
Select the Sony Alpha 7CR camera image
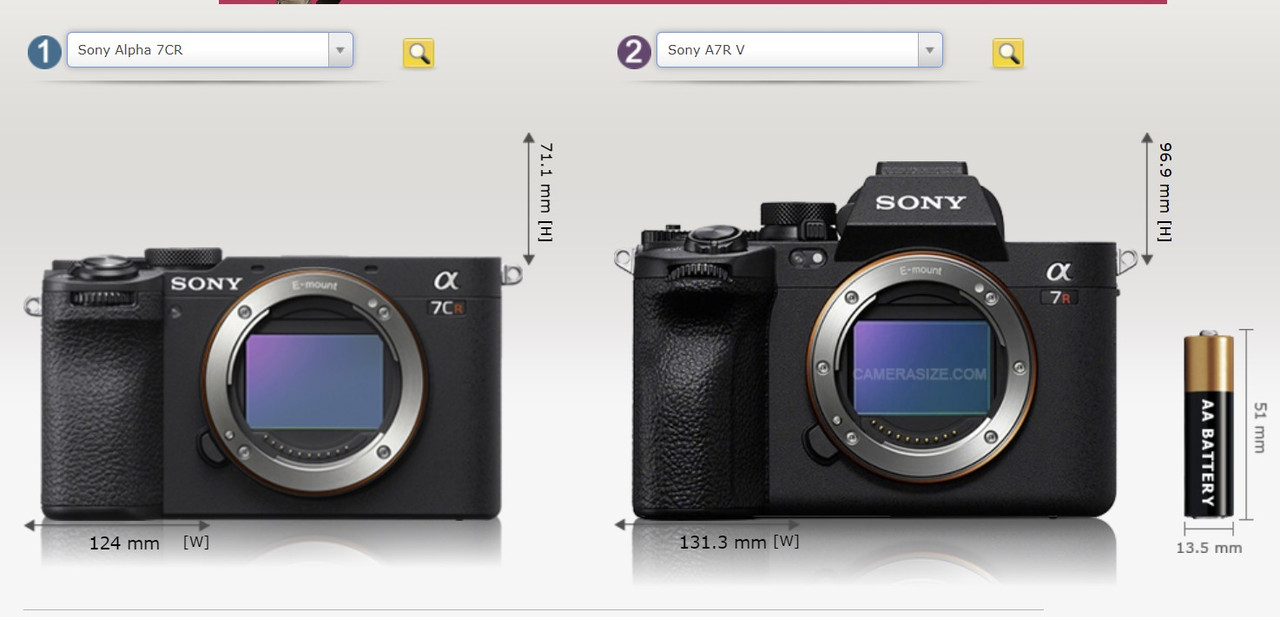tap(272, 385)
